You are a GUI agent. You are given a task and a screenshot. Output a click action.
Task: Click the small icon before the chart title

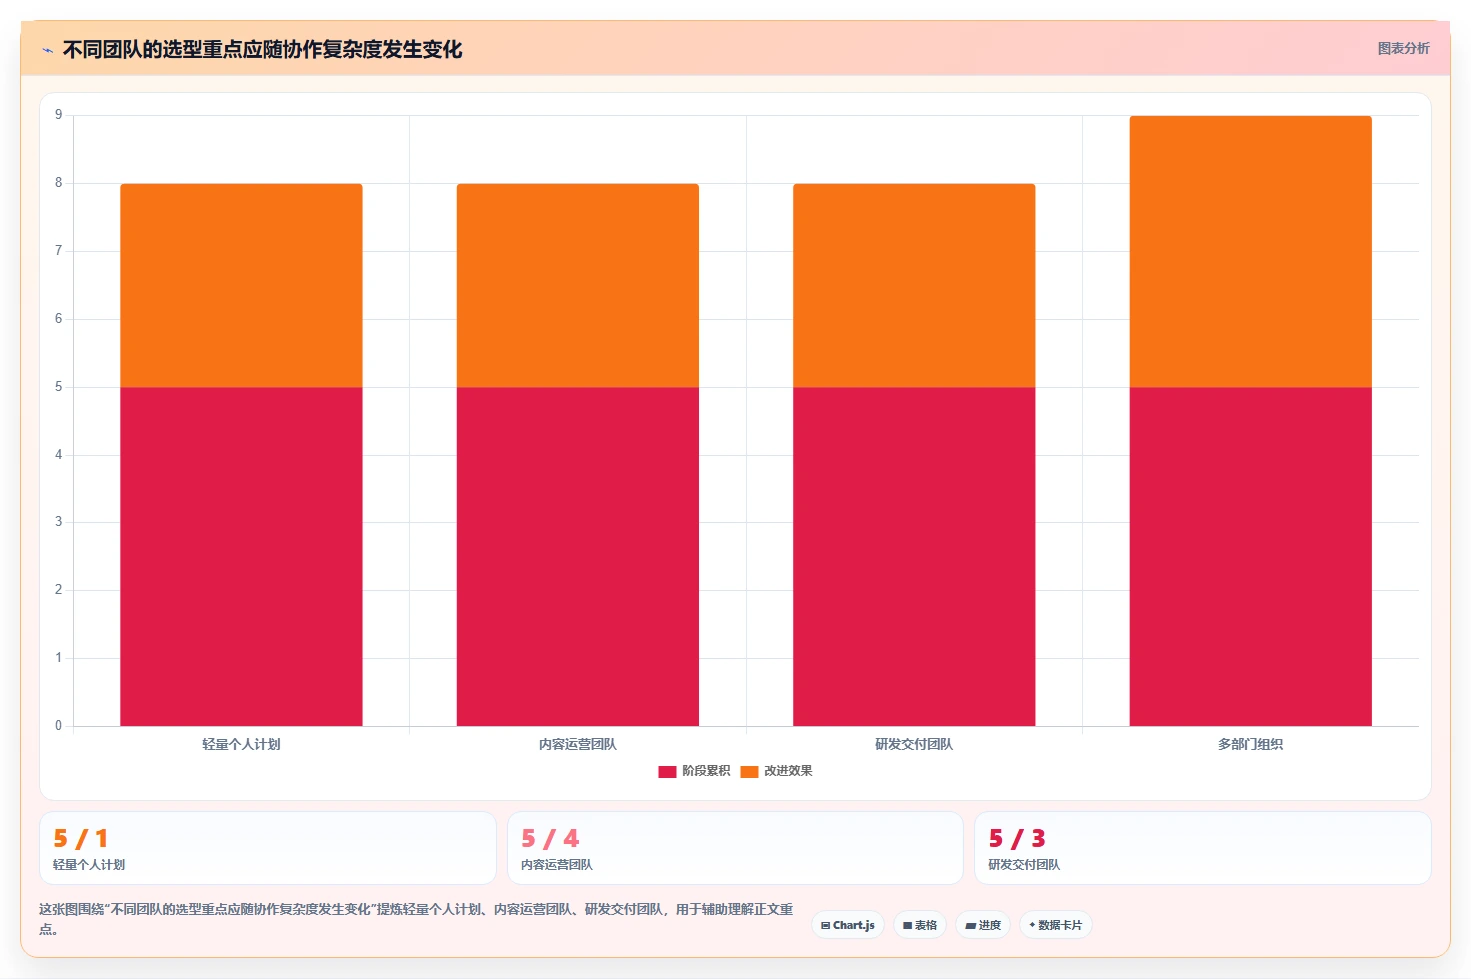pos(47,50)
